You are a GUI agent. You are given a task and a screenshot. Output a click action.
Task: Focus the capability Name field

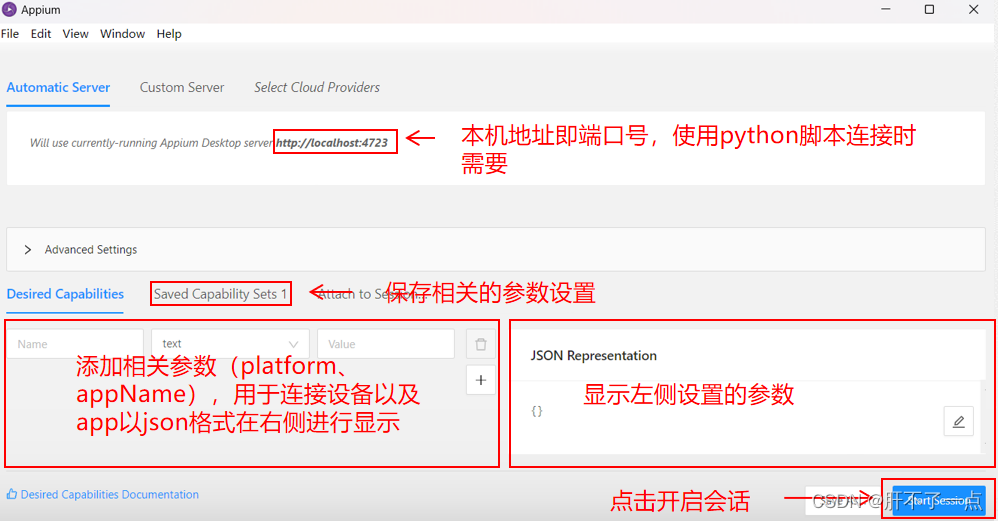[75, 344]
